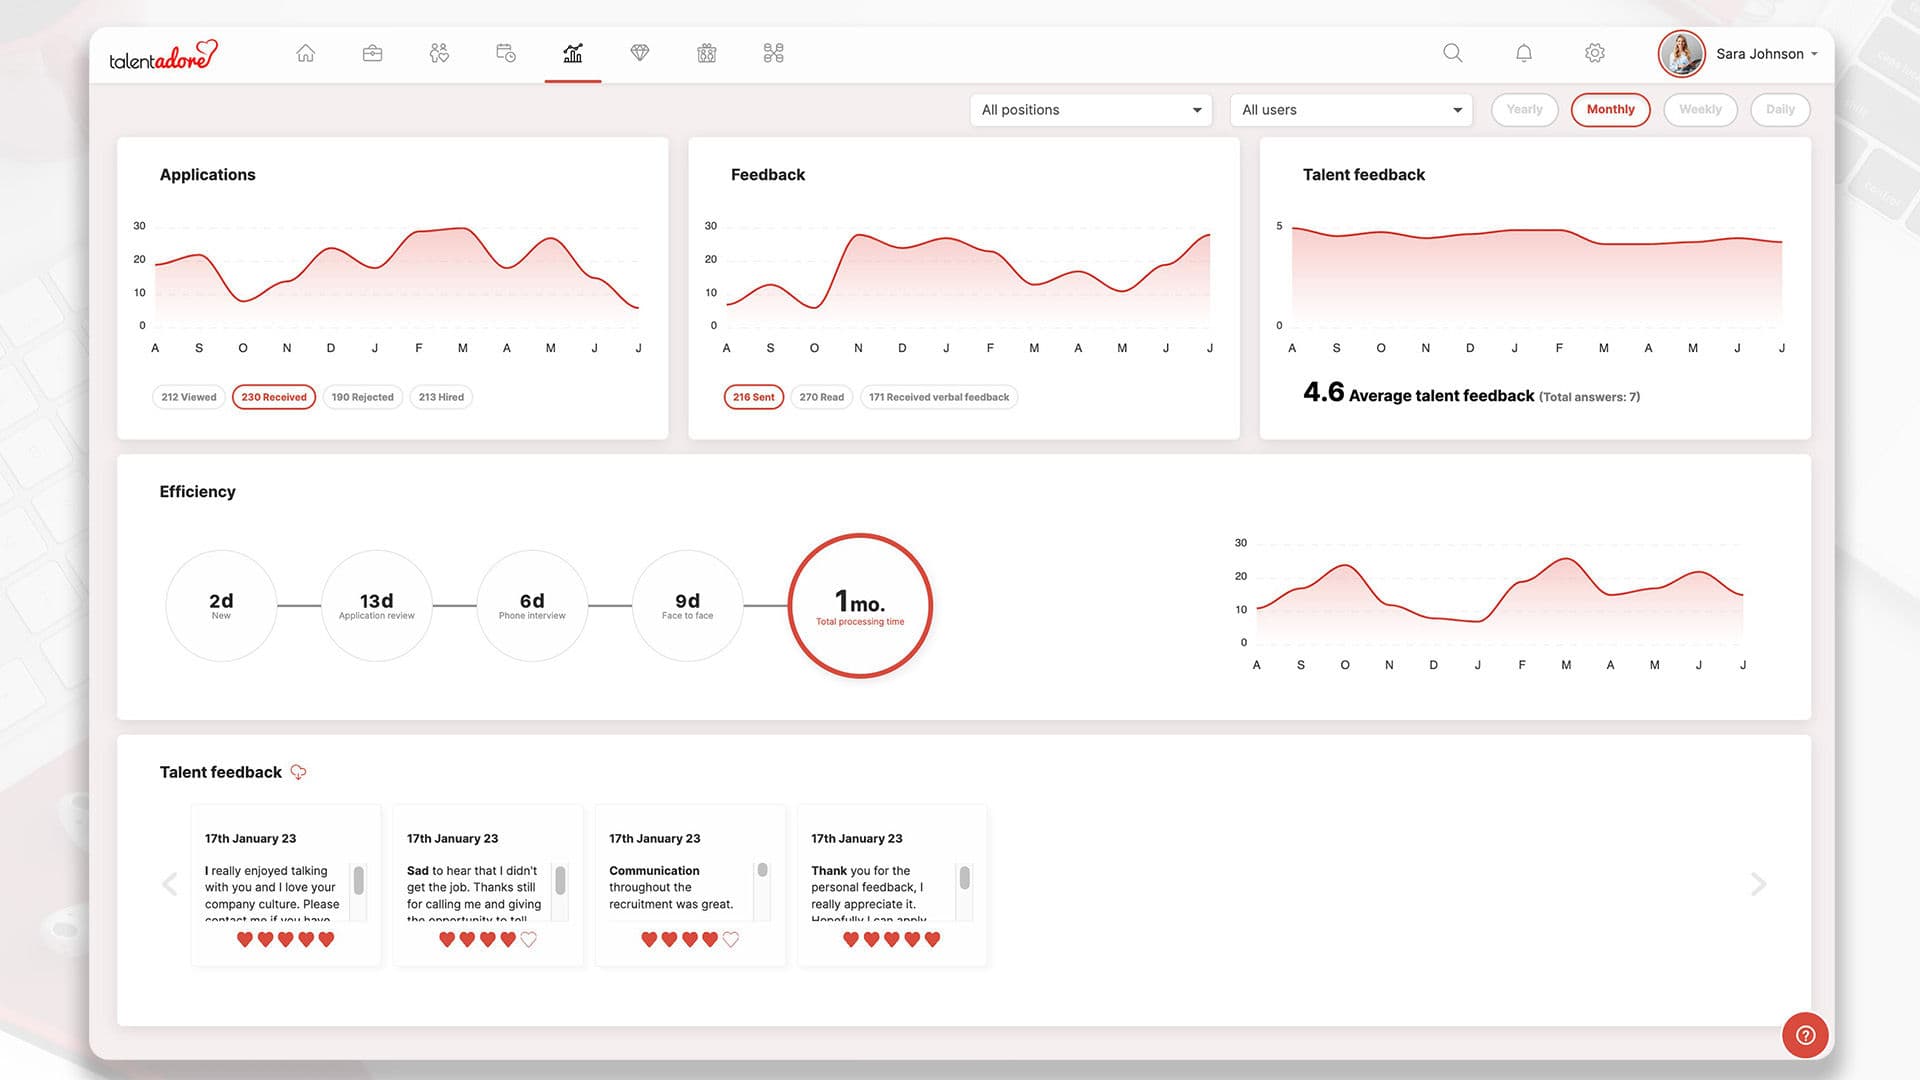Open the integrations grid icon

[774, 53]
